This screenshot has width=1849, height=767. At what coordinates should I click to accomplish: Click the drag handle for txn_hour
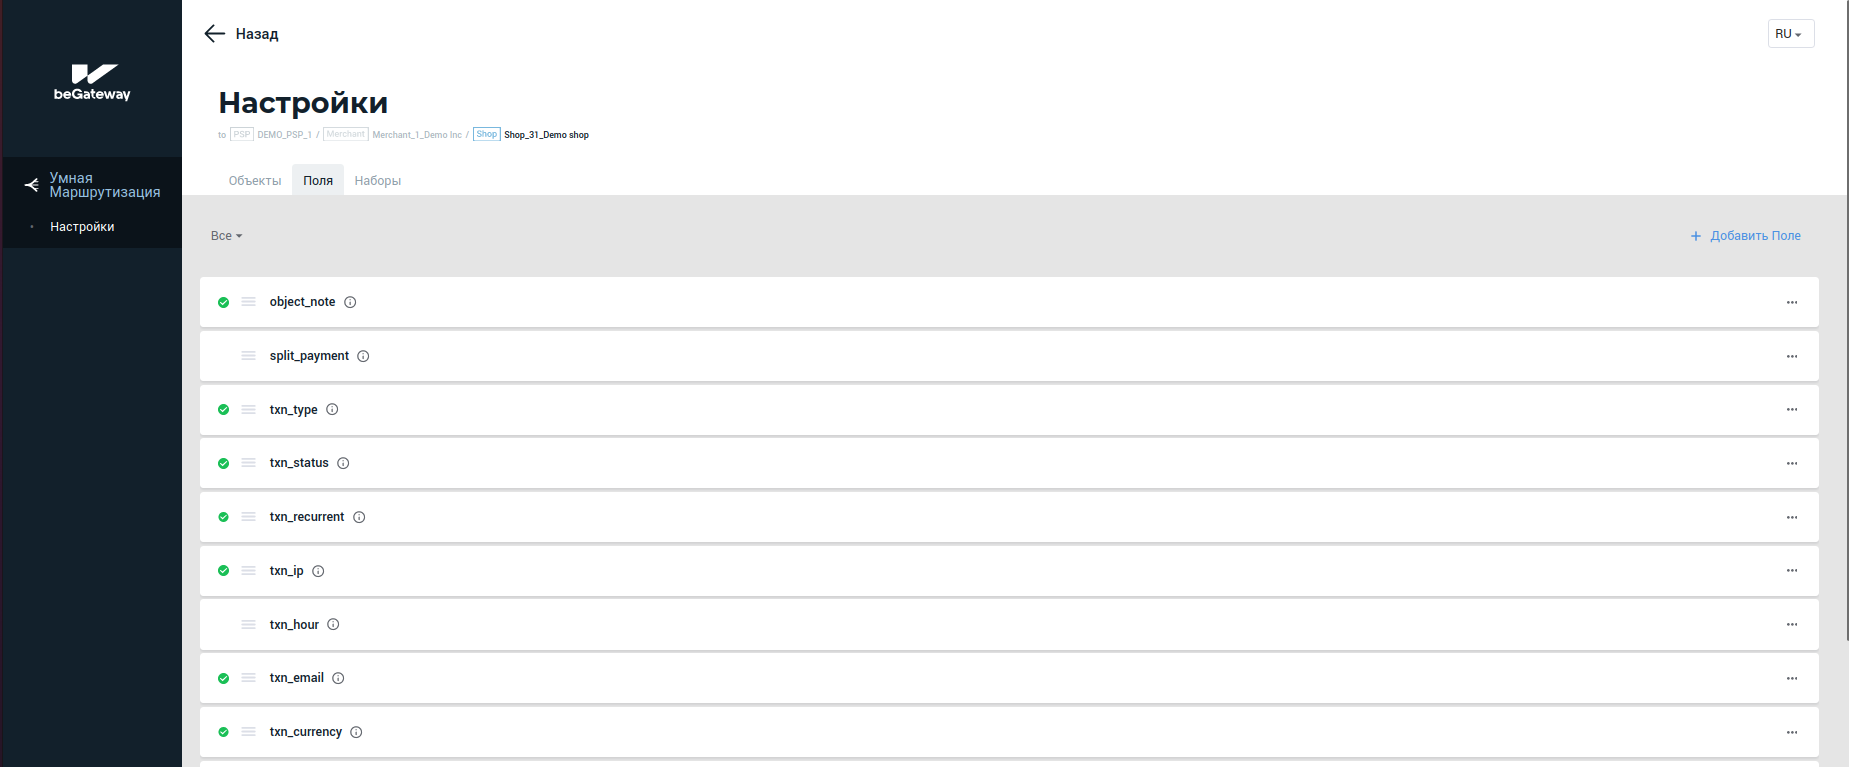[249, 625]
